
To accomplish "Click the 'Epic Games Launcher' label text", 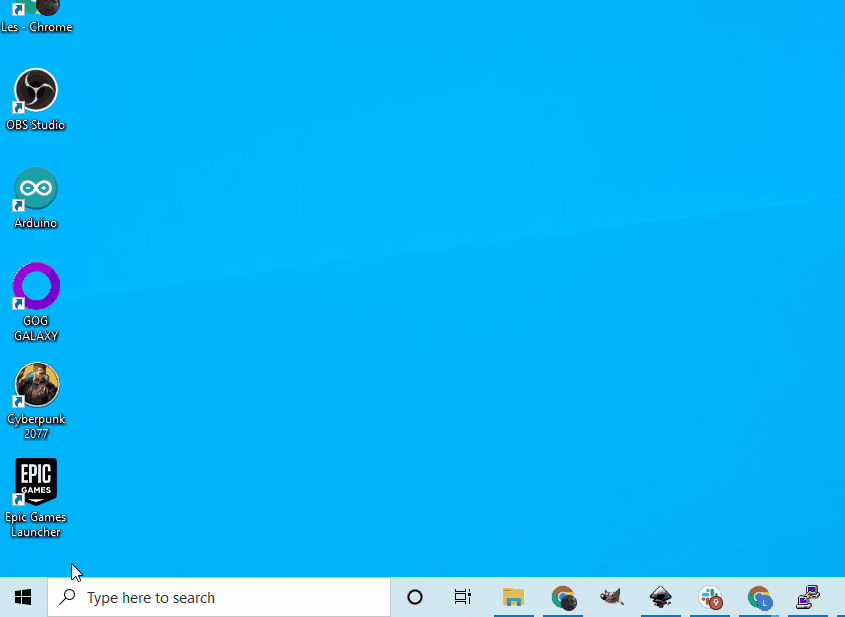I will 36,525.
